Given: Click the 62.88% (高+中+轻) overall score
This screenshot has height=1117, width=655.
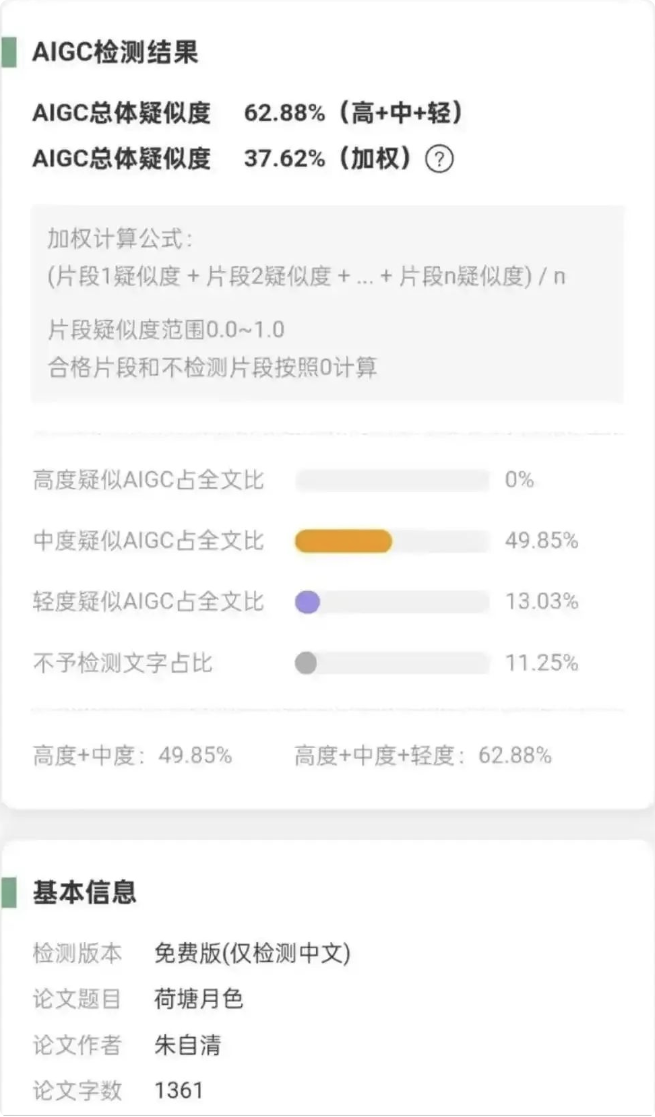Looking at the screenshot, I should (x=354, y=114).
